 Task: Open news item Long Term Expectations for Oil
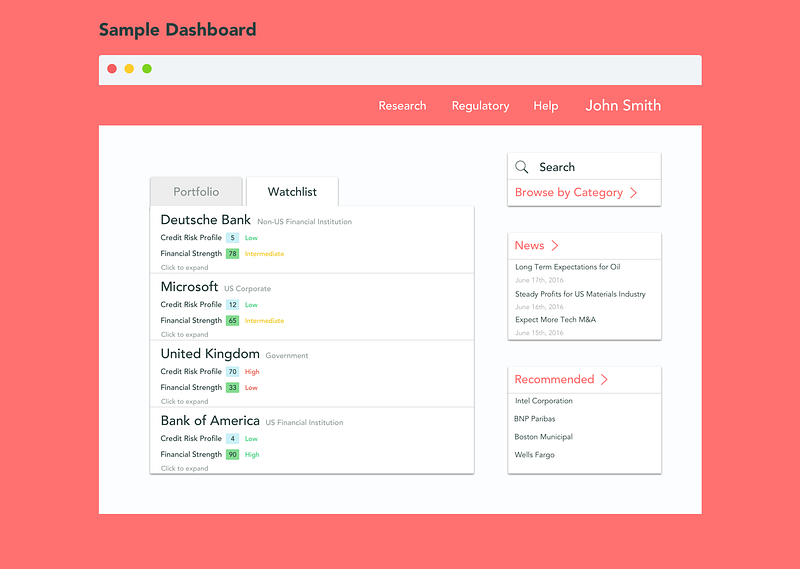pyautogui.click(x=567, y=267)
